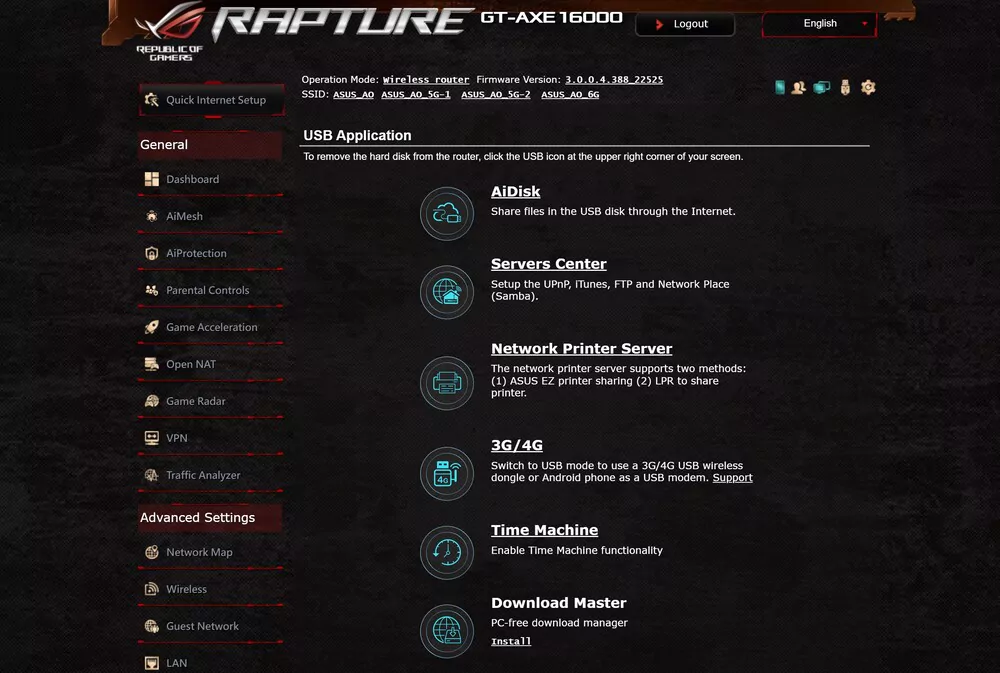The height and width of the screenshot is (673, 1000).
Task: Click the users status icon in header
Action: (798, 87)
